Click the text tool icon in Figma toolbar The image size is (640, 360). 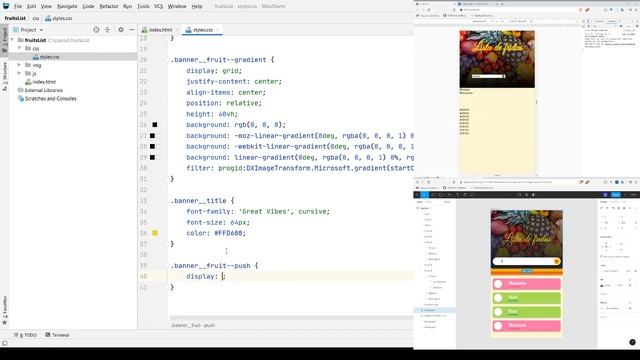458,195
